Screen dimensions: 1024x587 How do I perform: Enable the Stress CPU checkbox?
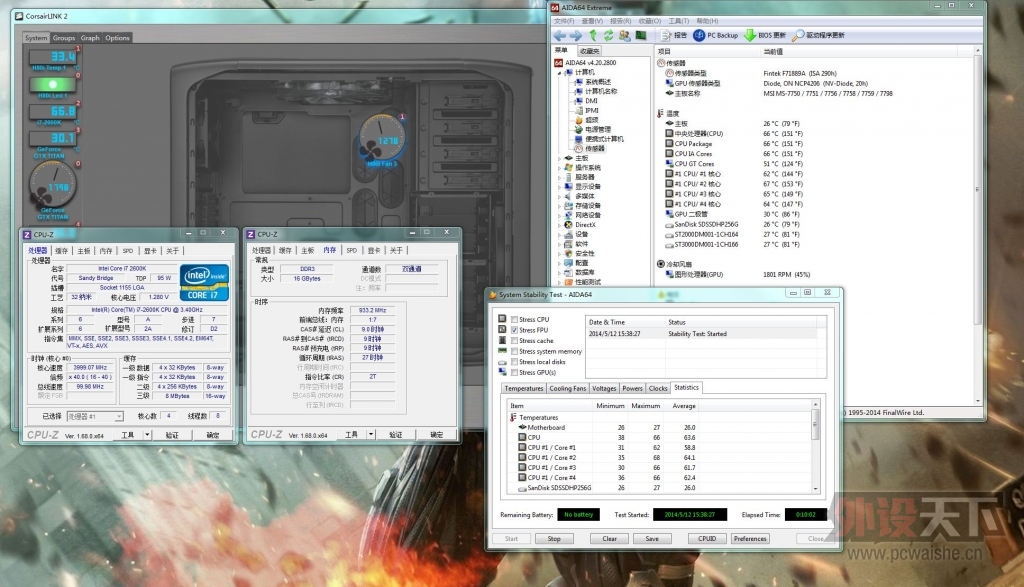[515, 320]
